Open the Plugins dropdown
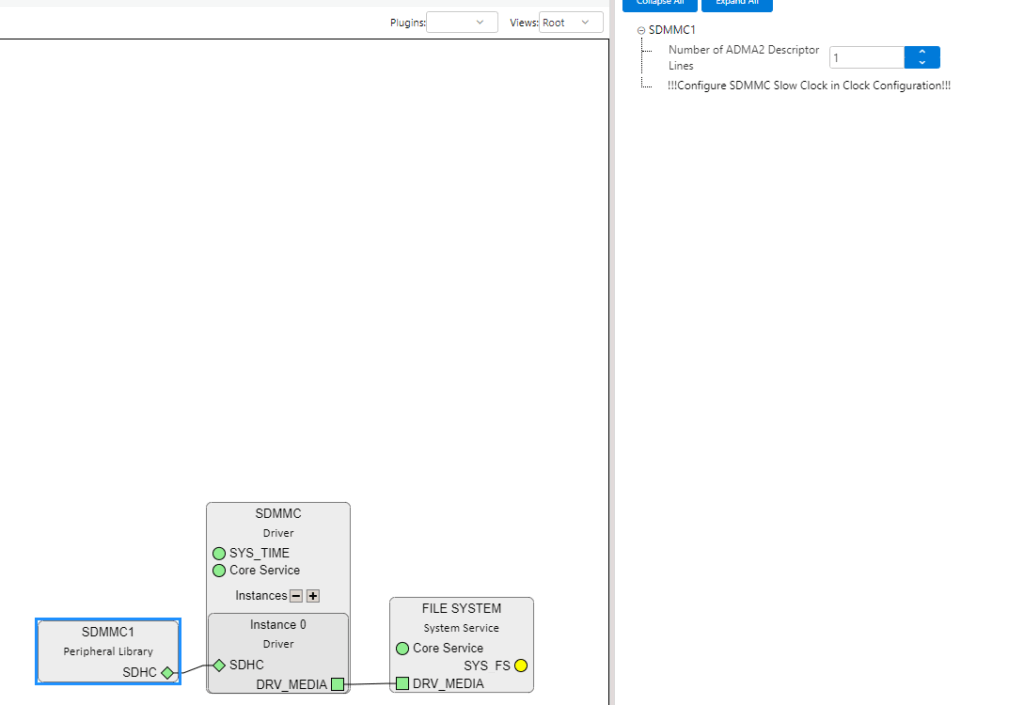The width and height of the screenshot is (1024, 705). tap(462, 22)
